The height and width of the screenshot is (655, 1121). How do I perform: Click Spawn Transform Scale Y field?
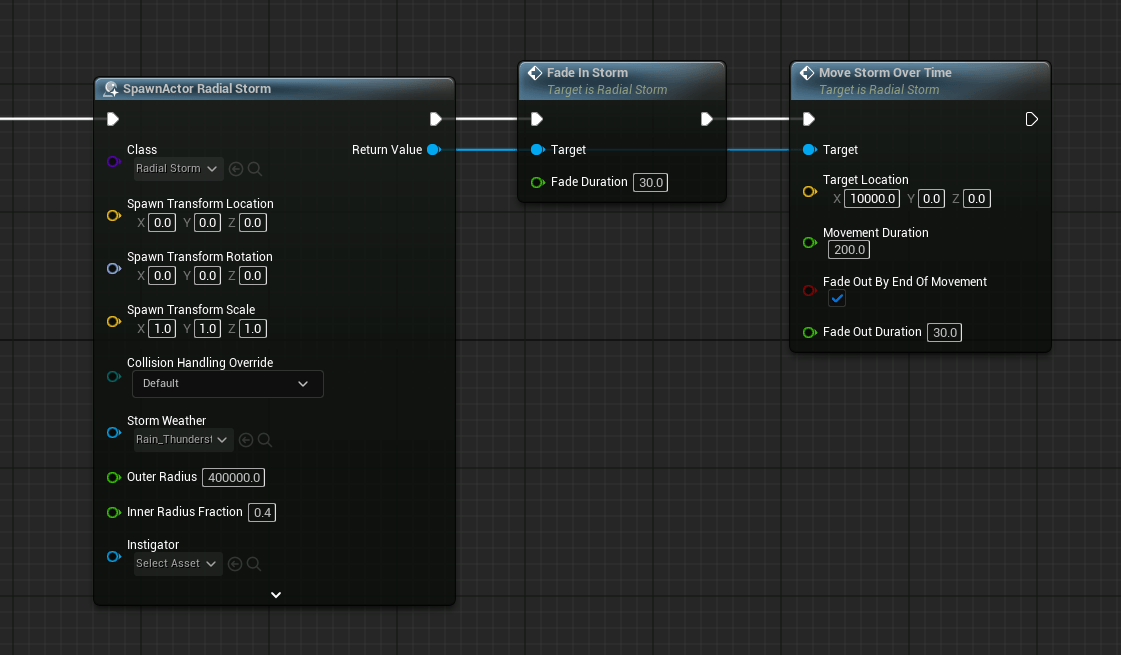click(x=207, y=328)
